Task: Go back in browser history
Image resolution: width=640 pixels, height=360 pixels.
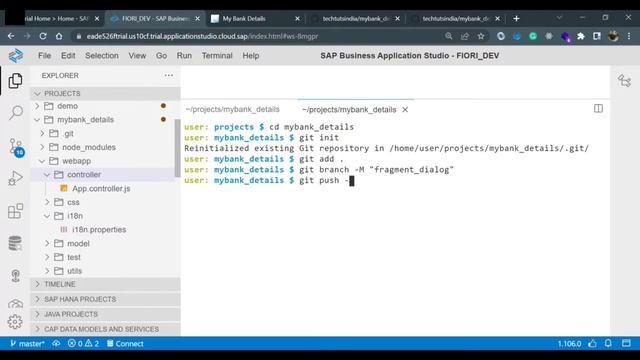Action: point(11,36)
